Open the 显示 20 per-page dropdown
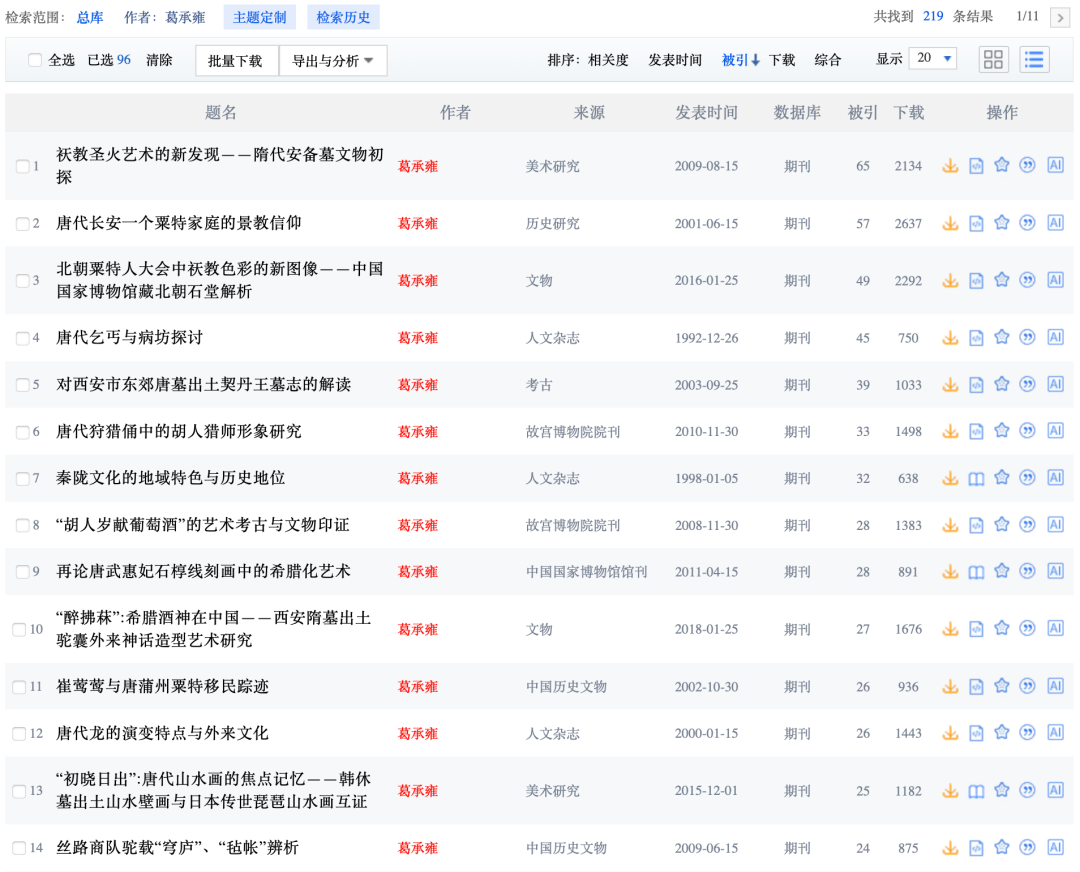Image resolution: width=1080 pixels, height=872 pixels. point(933,59)
